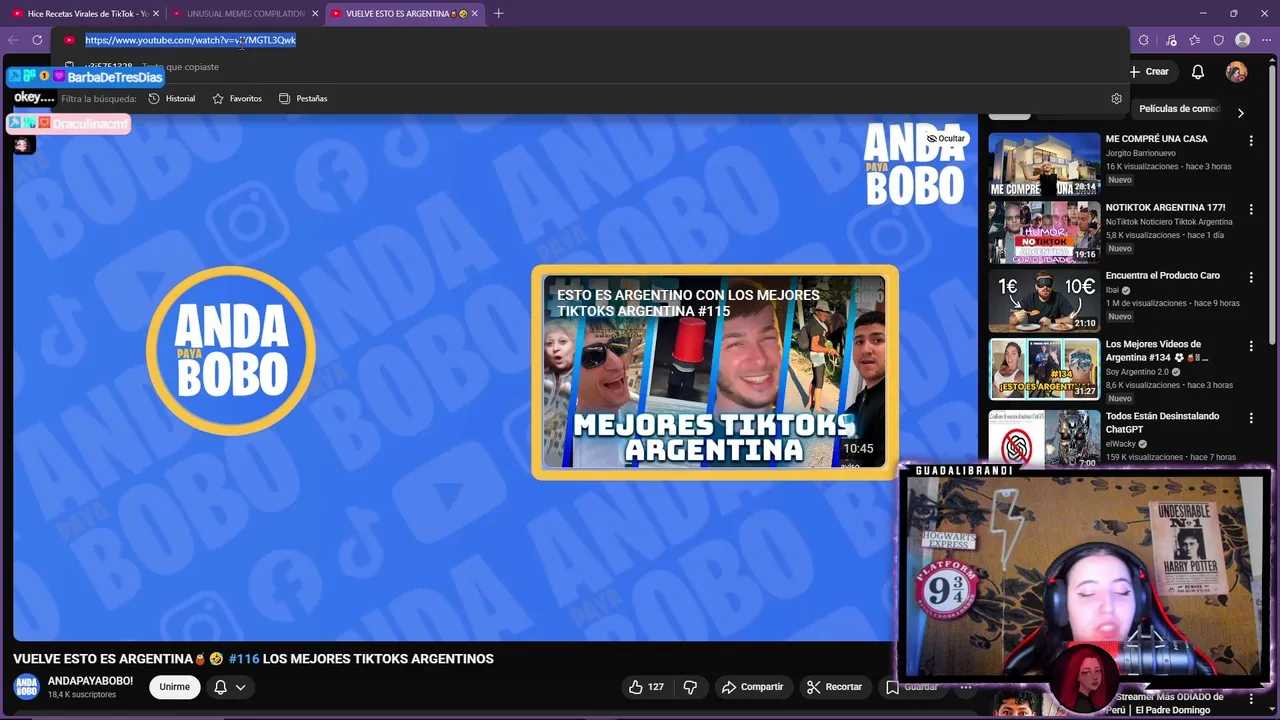
Task: Open options for ME COMPRÉ UNA CASA
Action: (x=1251, y=141)
